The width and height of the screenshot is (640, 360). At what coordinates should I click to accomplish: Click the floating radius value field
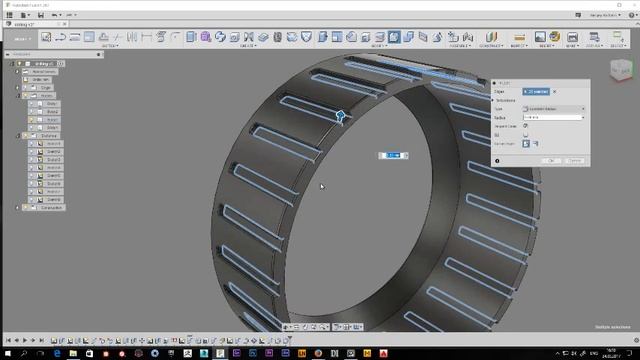coord(393,156)
